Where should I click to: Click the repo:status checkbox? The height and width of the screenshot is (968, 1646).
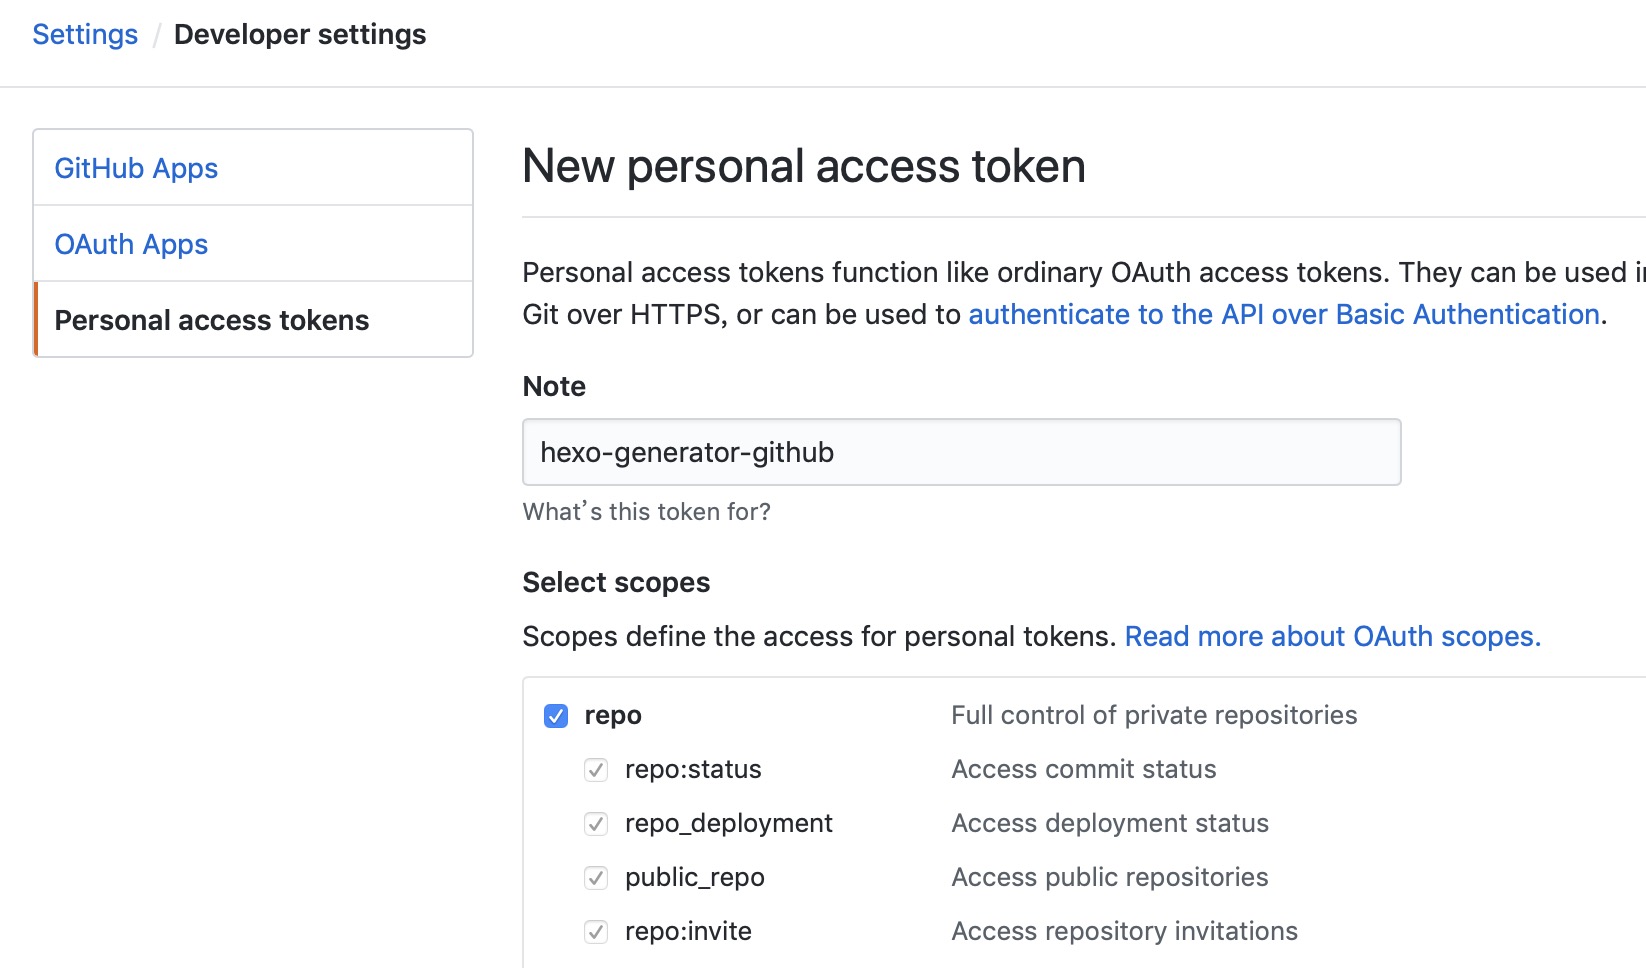[596, 770]
